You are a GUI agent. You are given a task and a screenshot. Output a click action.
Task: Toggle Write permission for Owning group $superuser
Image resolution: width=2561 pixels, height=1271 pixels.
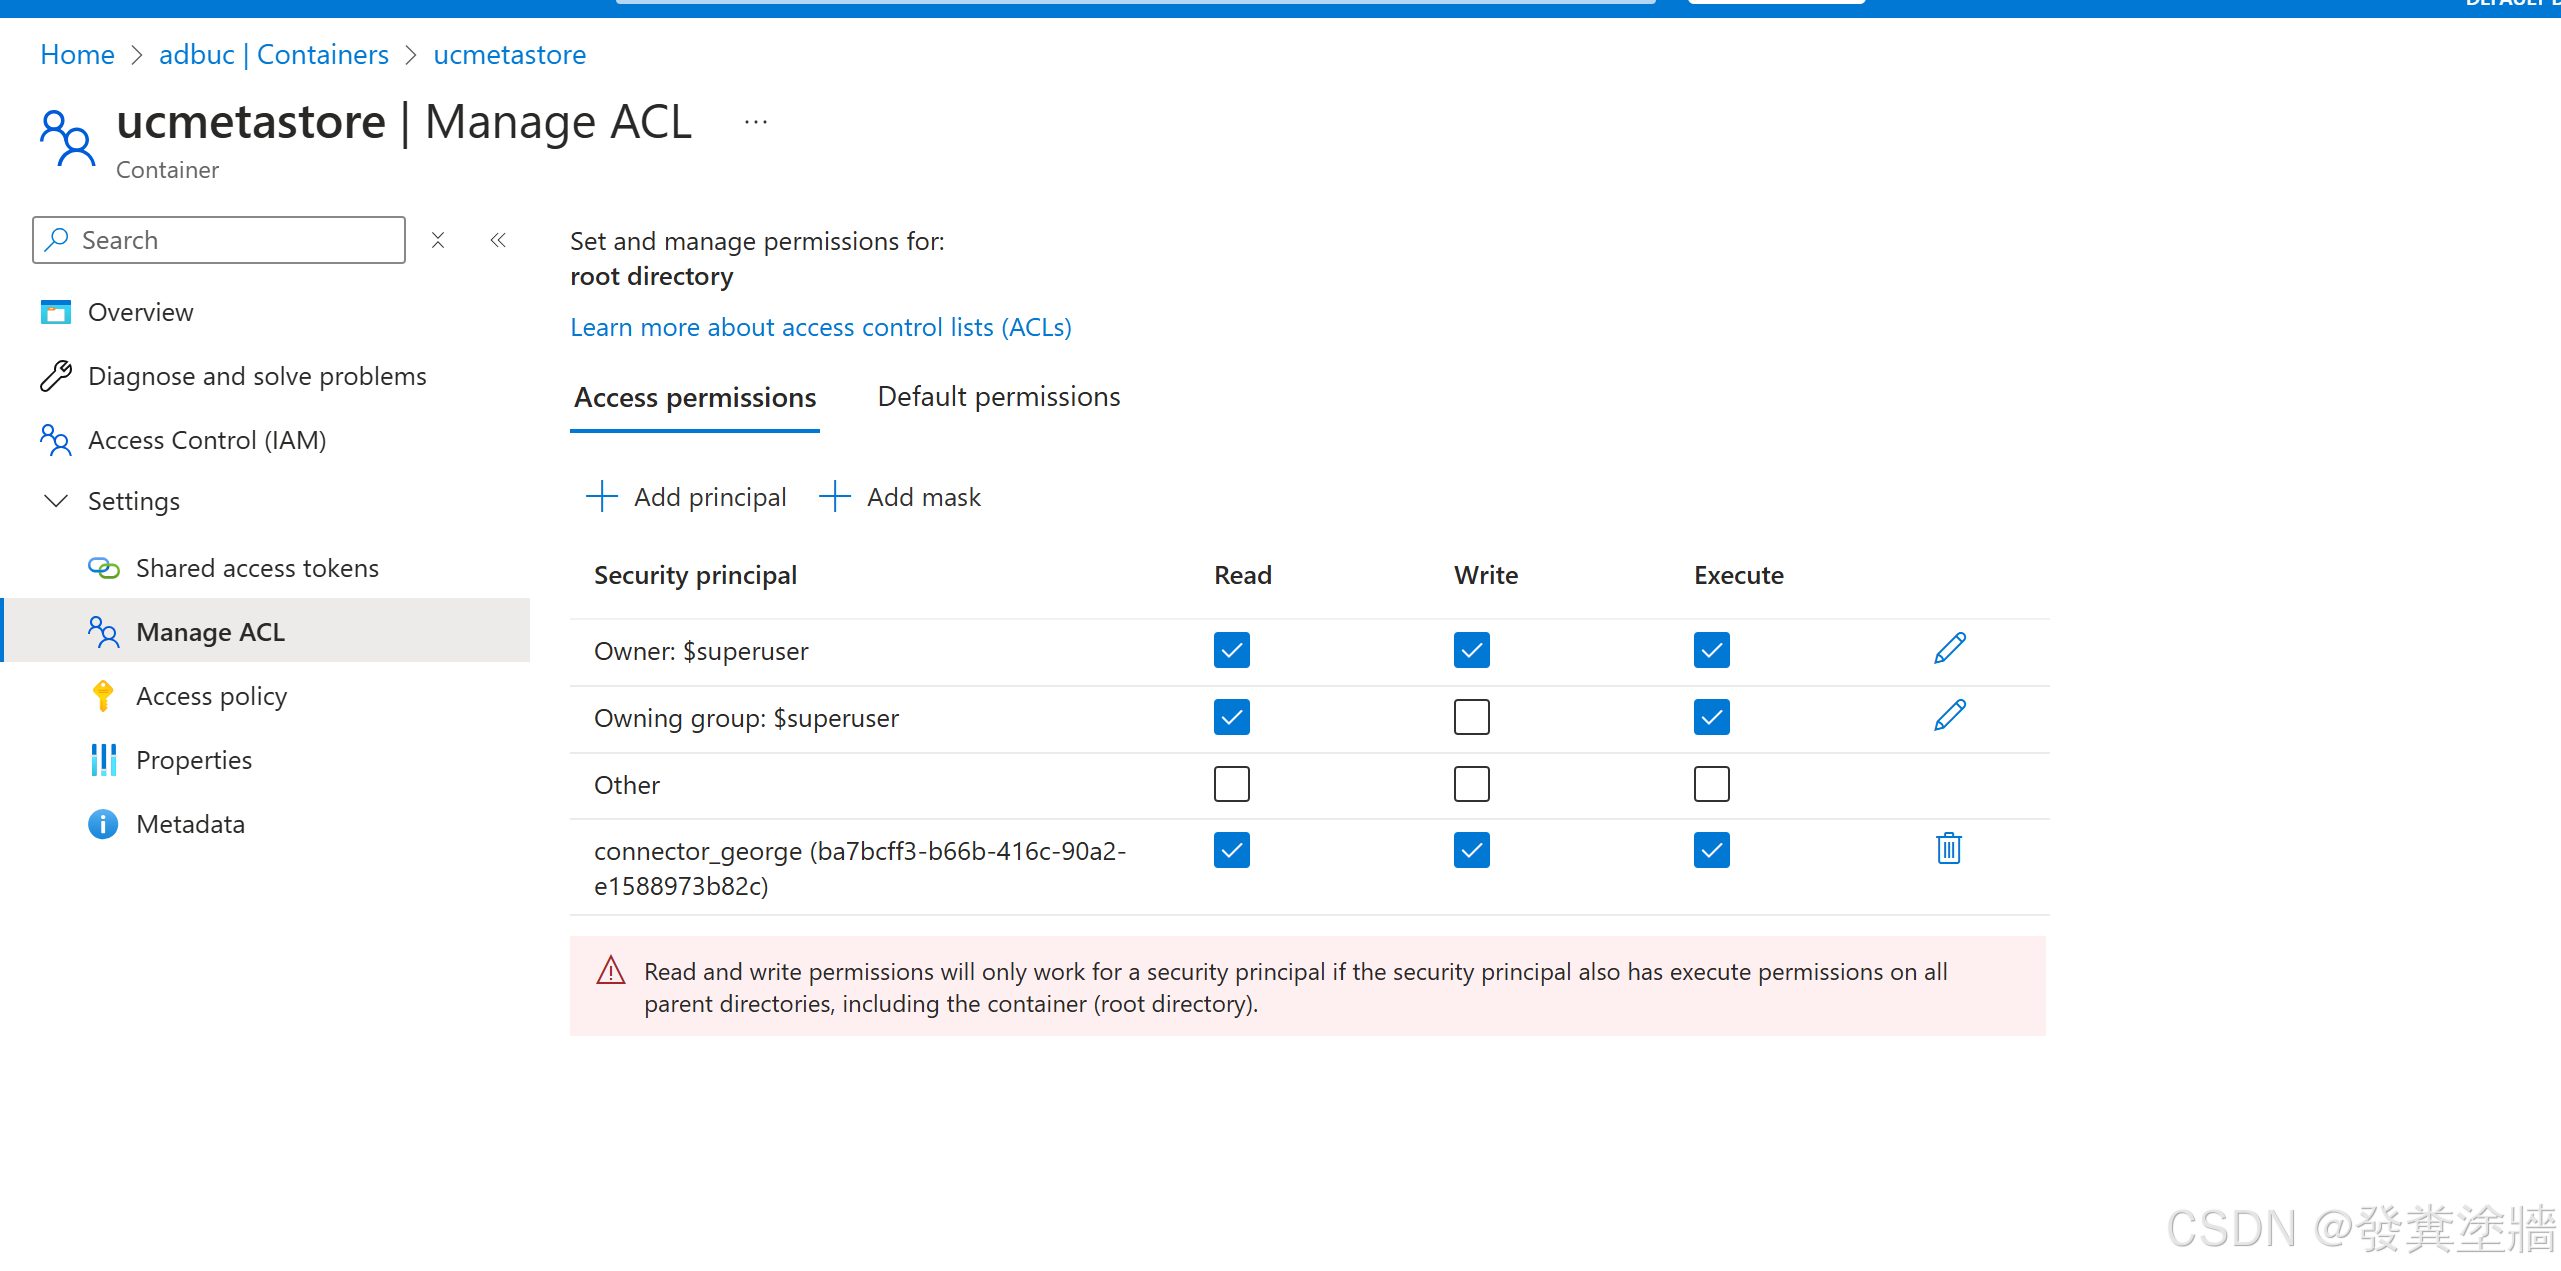pos(1472,717)
